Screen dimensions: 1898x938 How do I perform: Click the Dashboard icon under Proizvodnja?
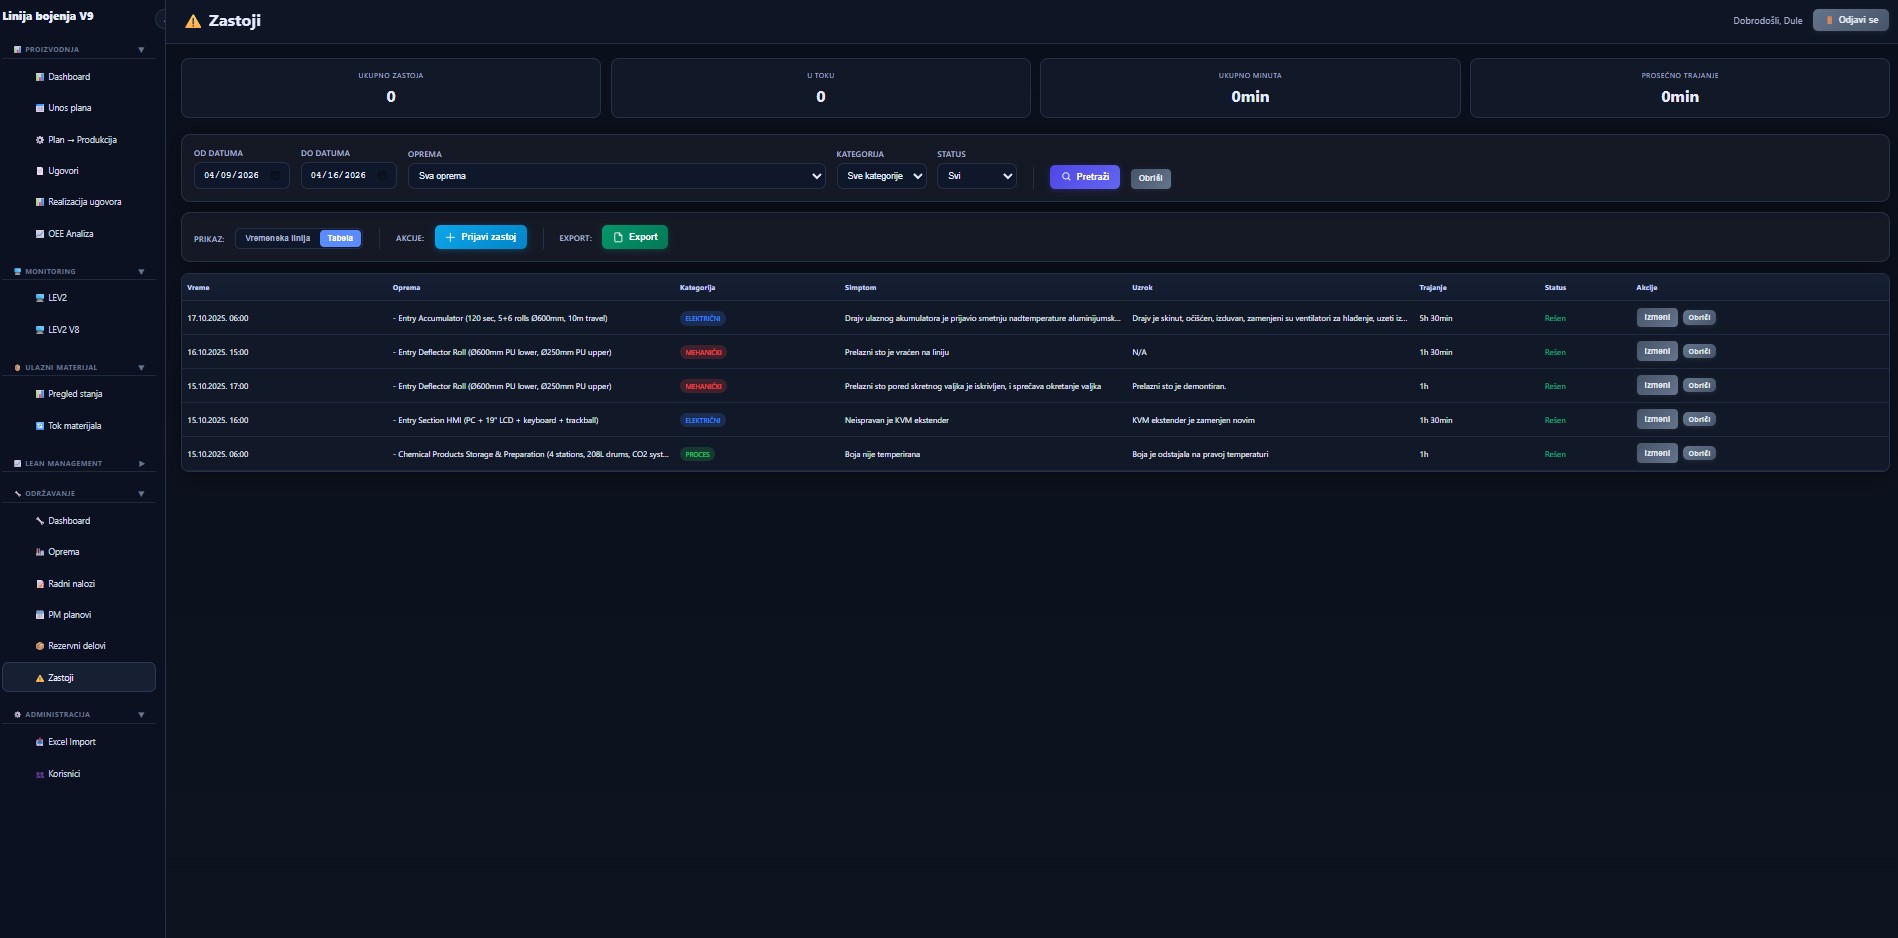pos(40,77)
